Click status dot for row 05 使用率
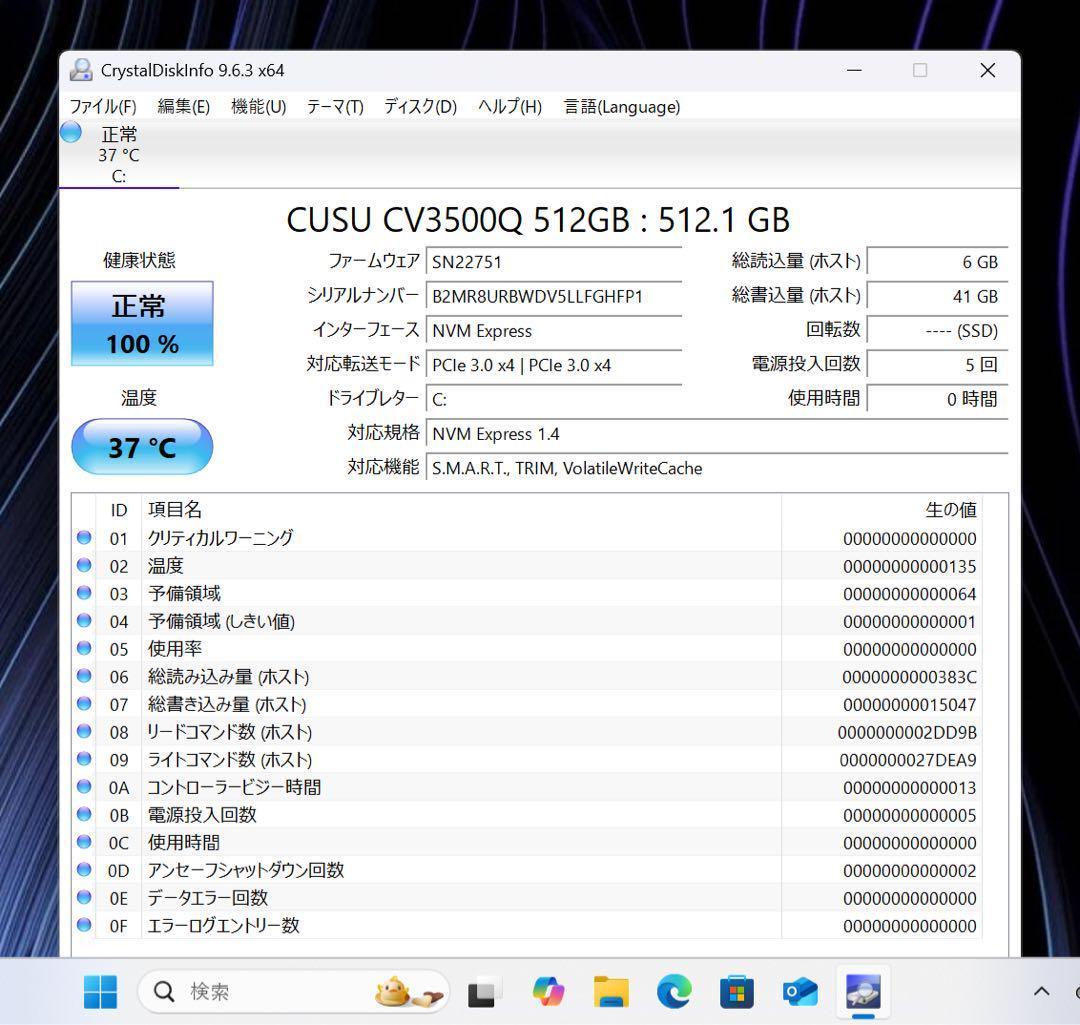The image size is (1080, 1025). [x=84, y=648]
